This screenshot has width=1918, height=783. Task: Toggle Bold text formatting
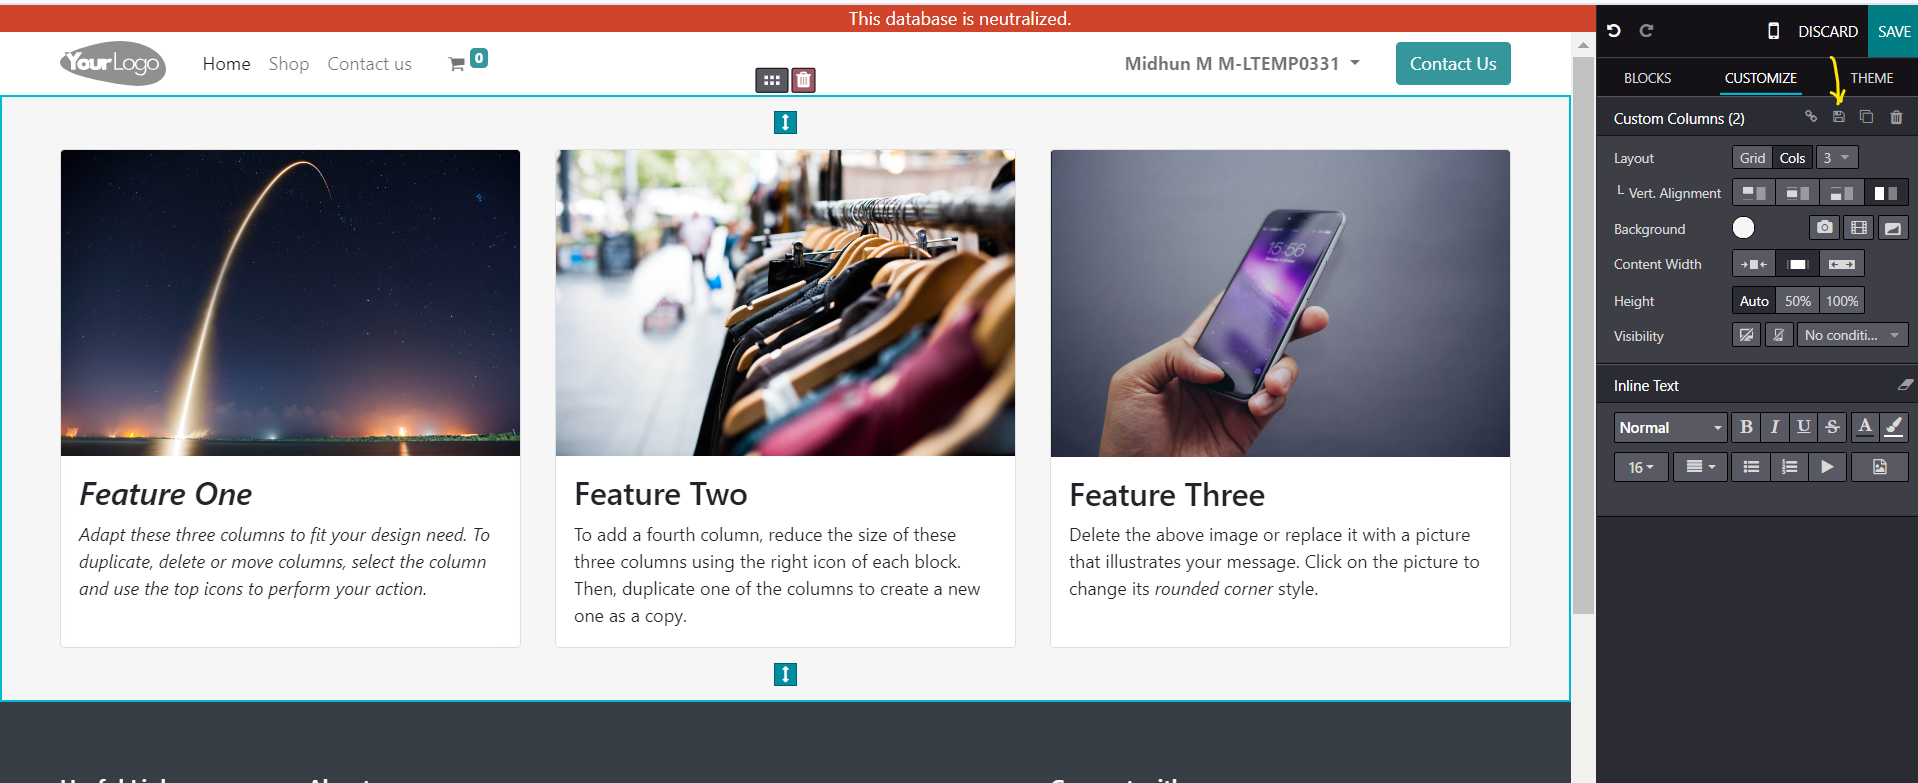click(x=1746, y=427)
